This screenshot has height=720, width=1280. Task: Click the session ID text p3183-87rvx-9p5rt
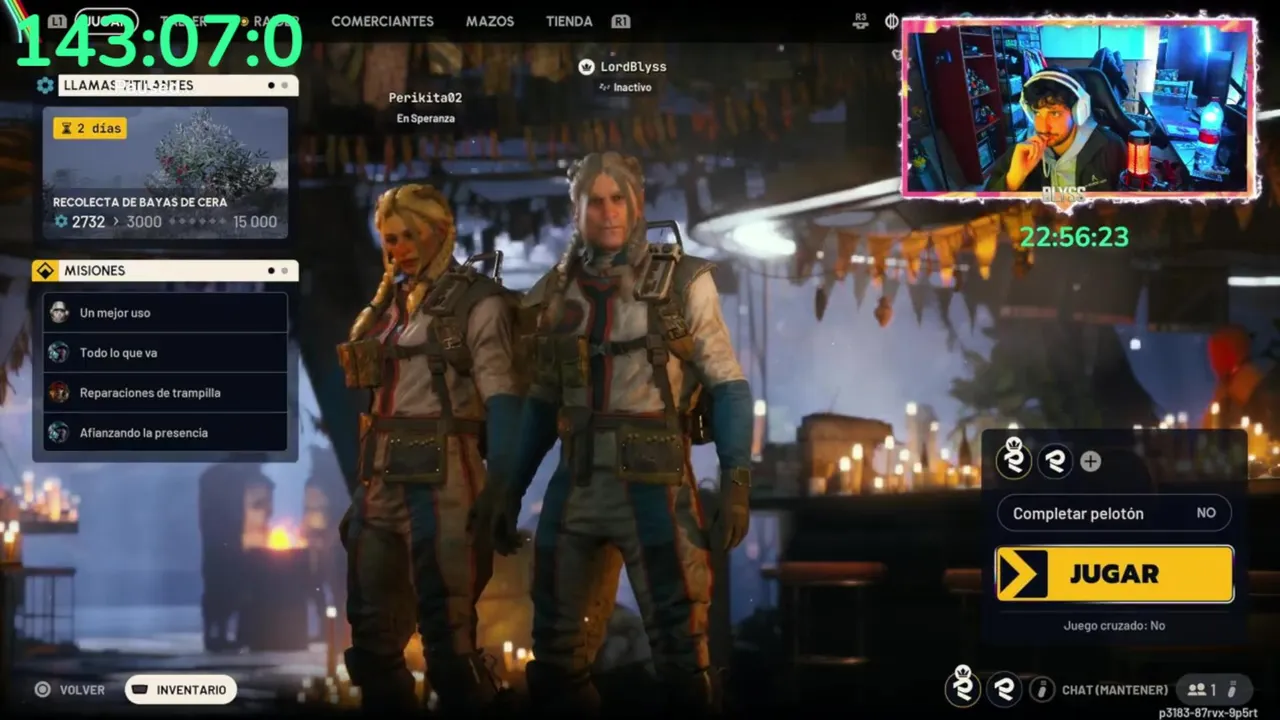click(1207, 713)
